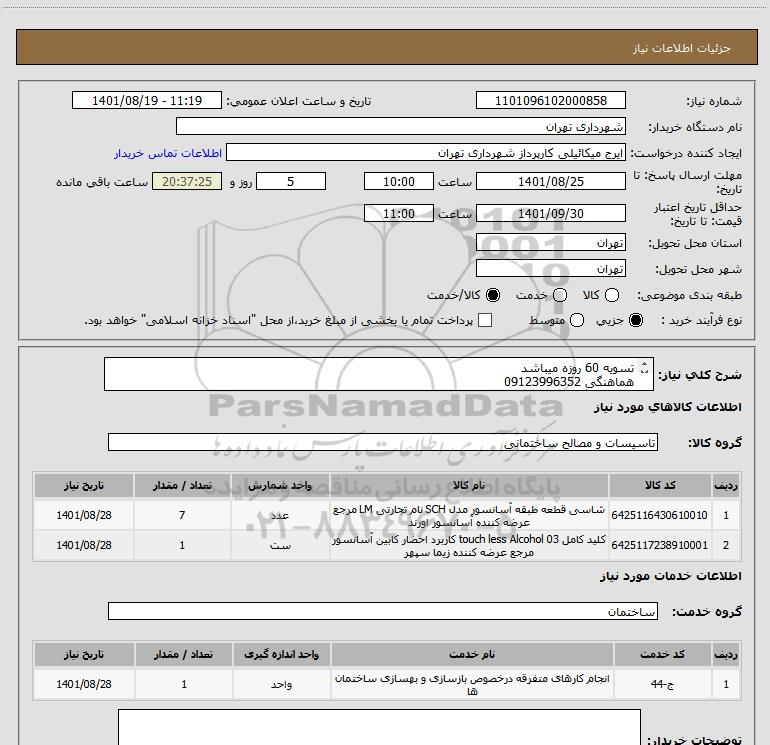
Task: Click the price validity hour field 11:00
Action: coord(399,213)
